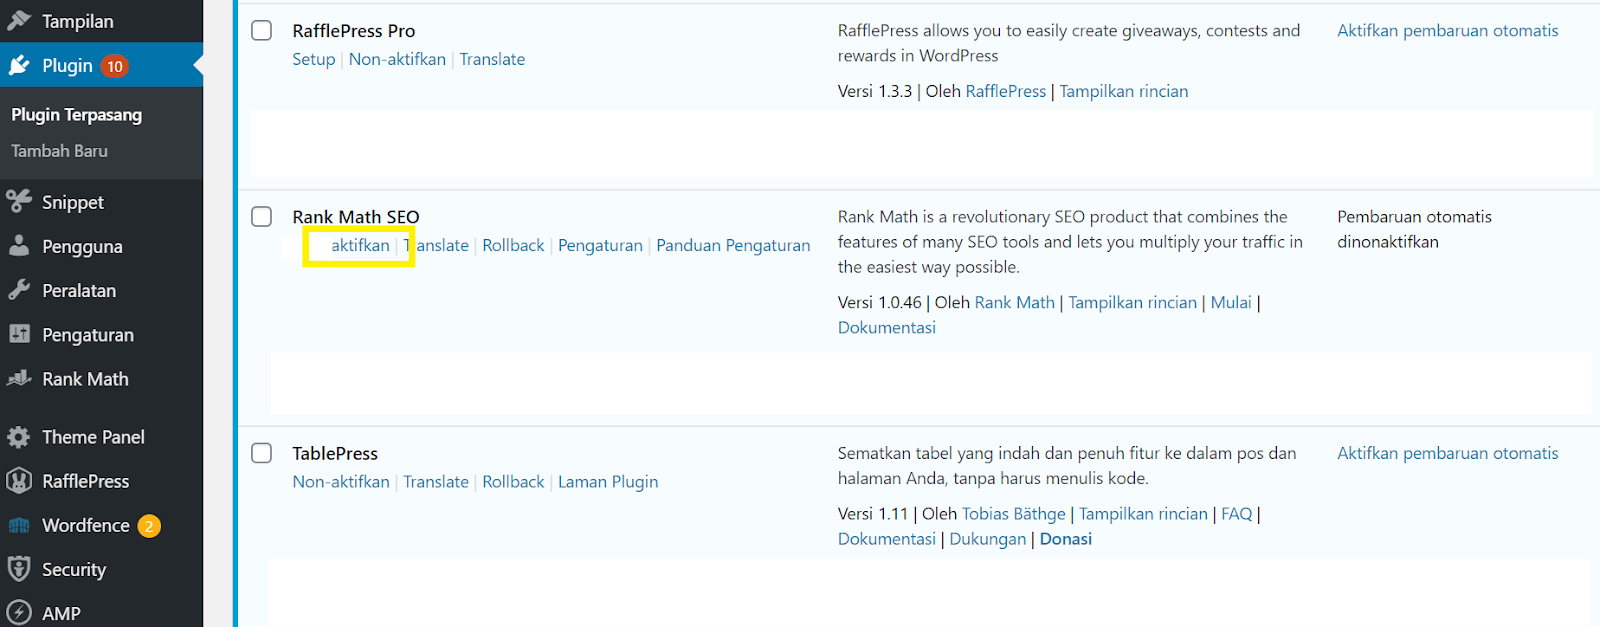Click Rollback under Rank Math SEO
1600x627 pixels.
(513, 245)
